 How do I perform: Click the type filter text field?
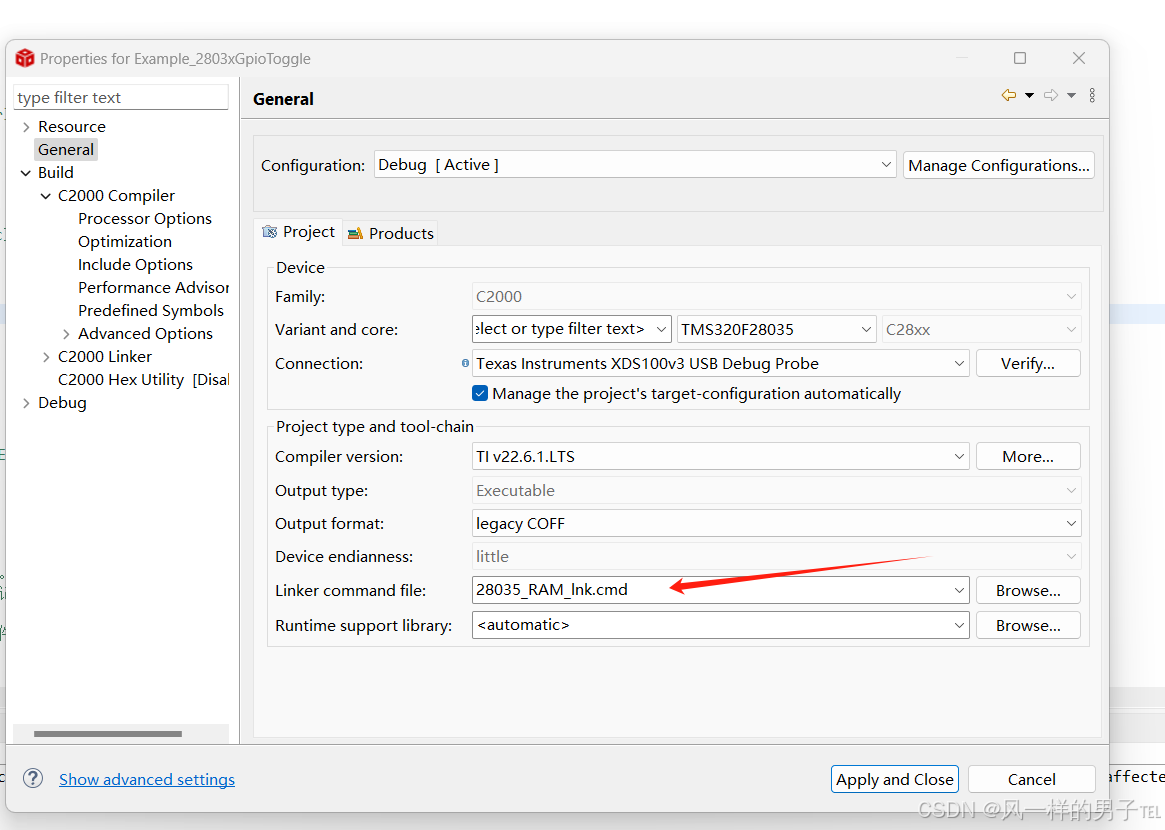121,97
